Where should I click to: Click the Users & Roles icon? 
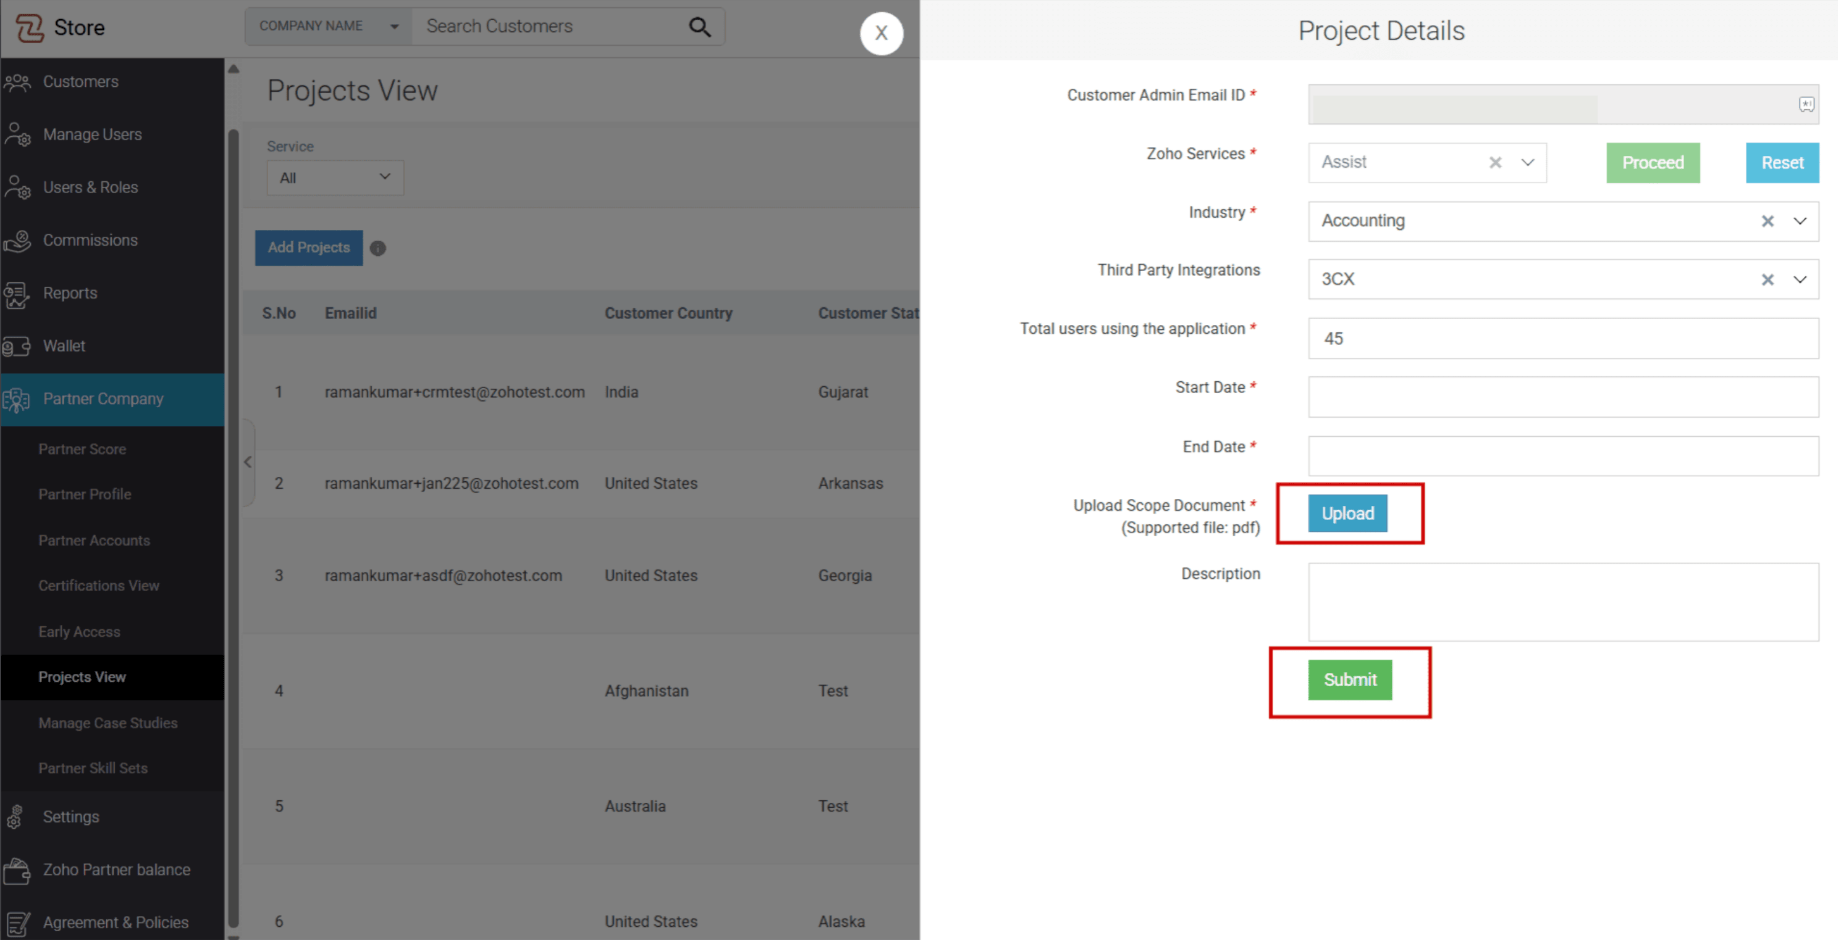pos(17,187)
